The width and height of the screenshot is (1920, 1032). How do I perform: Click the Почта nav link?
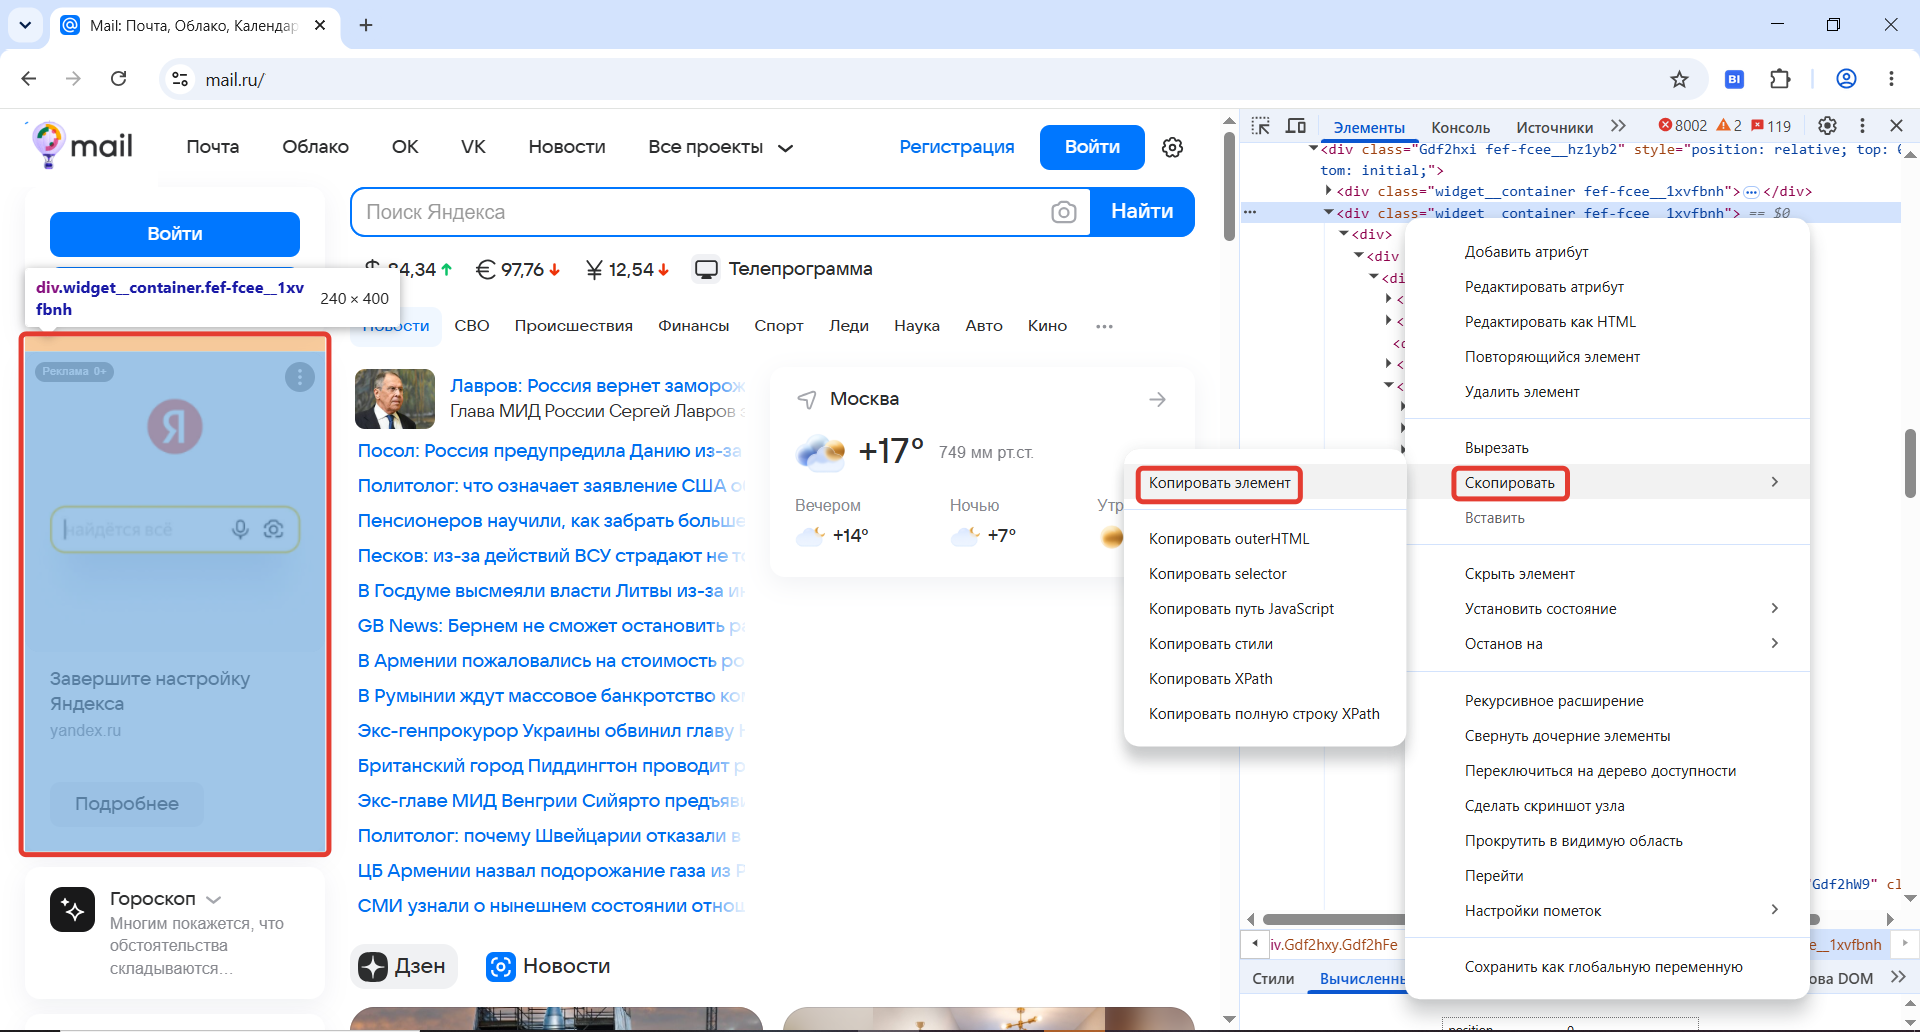click(213, 147)
